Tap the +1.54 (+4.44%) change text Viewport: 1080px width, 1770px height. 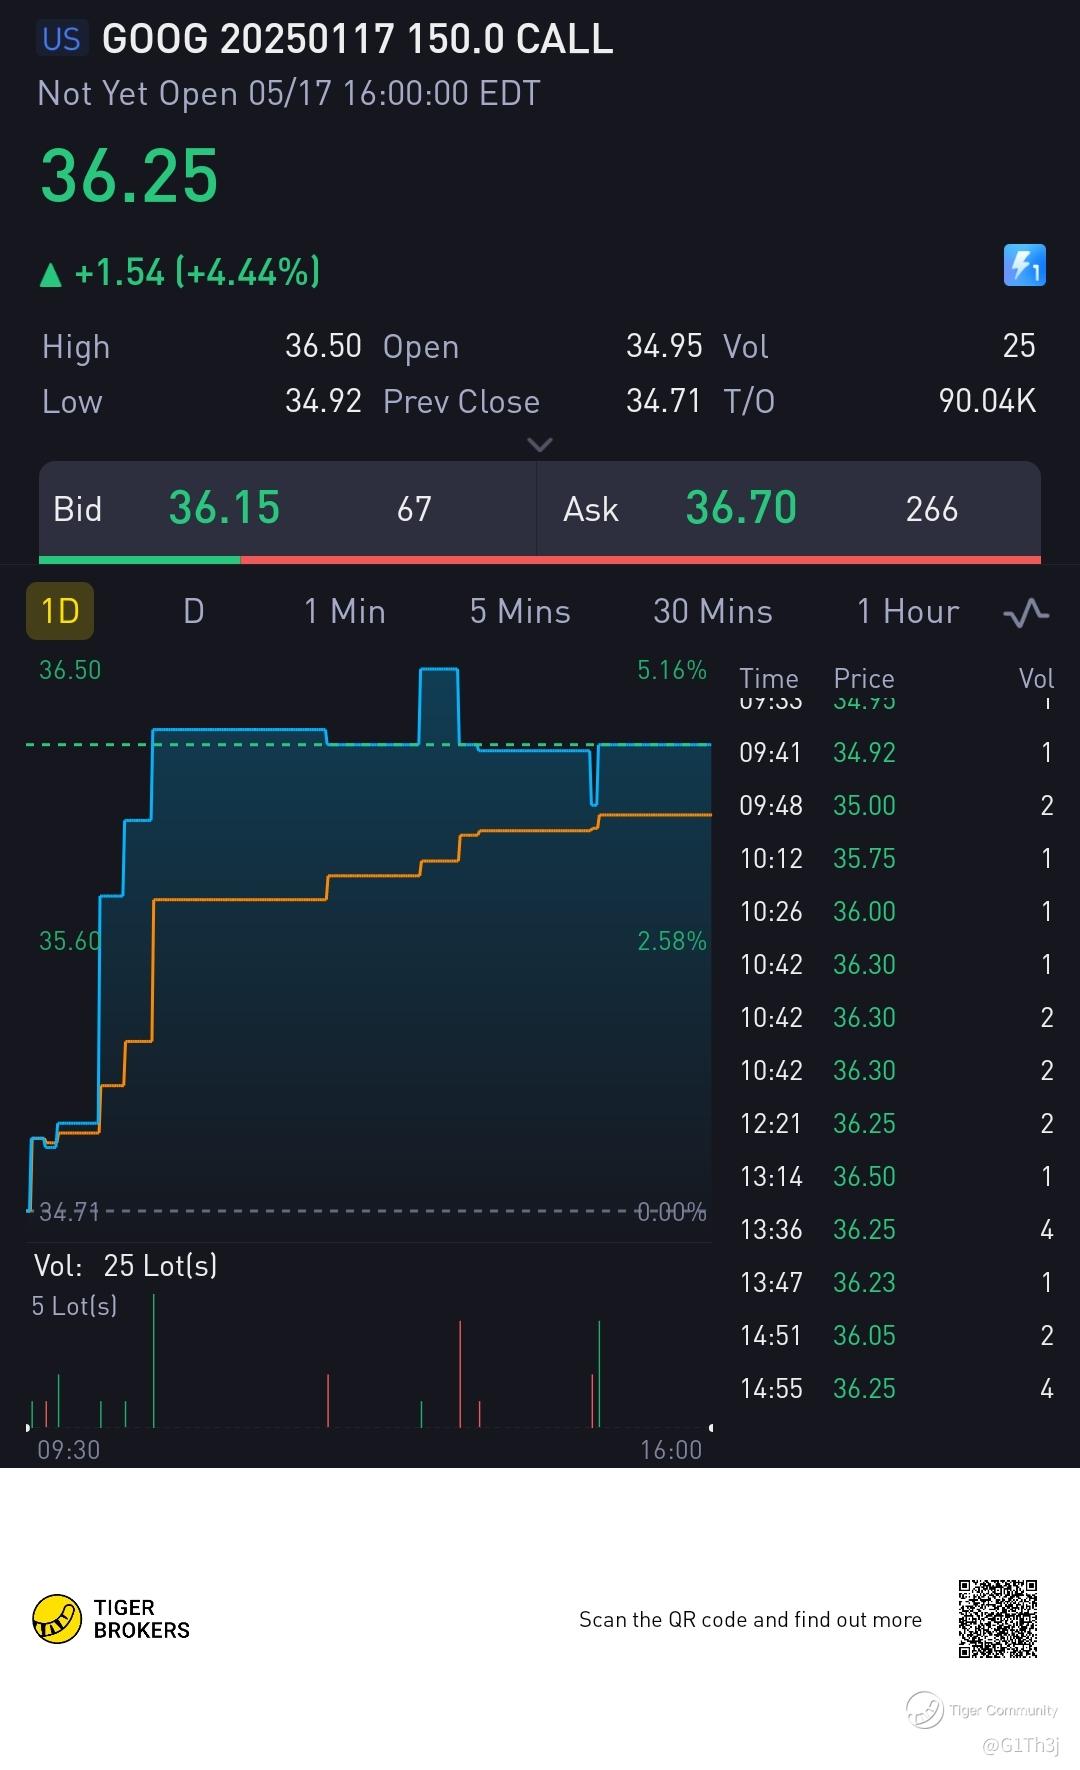tap(197, 272)
